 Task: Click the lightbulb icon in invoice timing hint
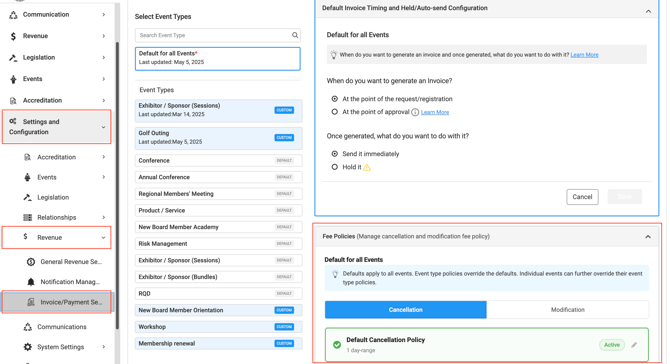[x=333, y=55]
